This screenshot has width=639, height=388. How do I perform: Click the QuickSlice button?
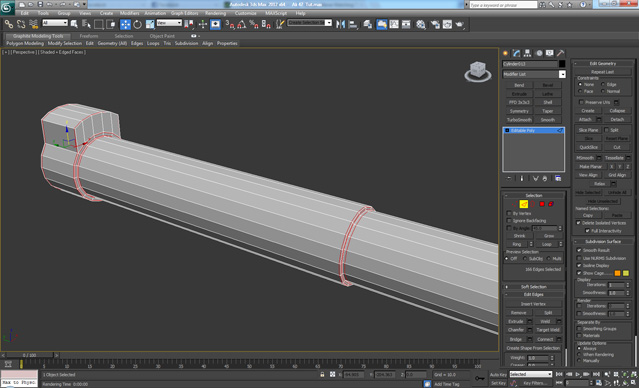tap(588, 148)
